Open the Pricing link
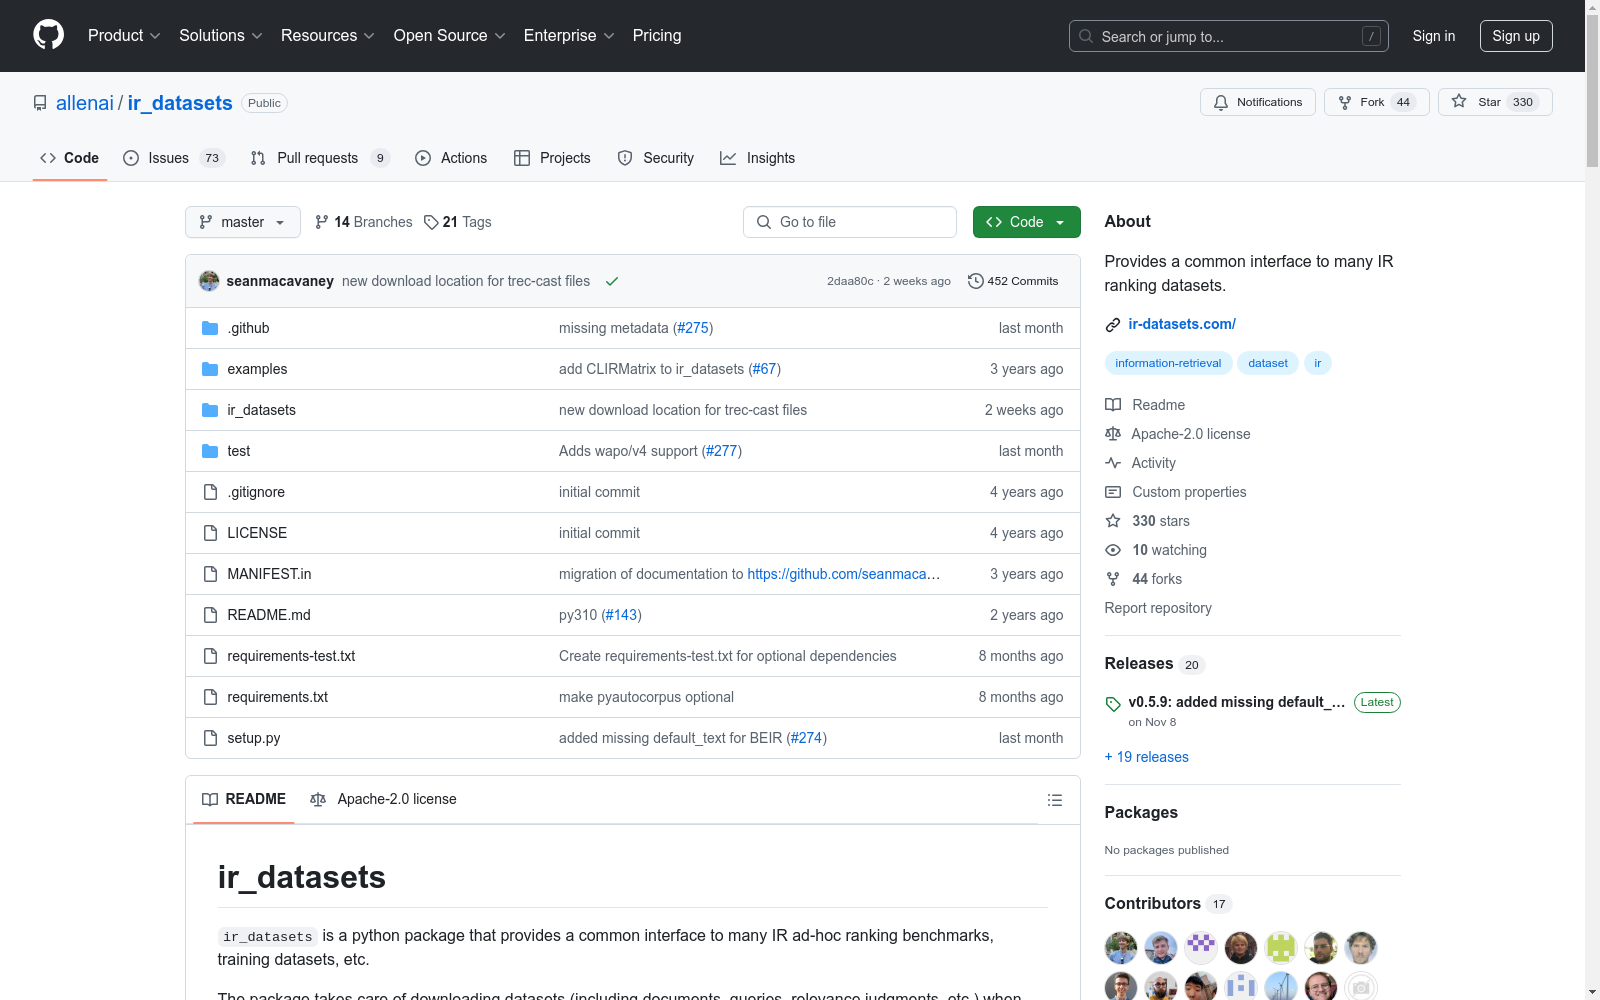The image size is (1600, 1000). pyautogui.click(x=657, y=36)
